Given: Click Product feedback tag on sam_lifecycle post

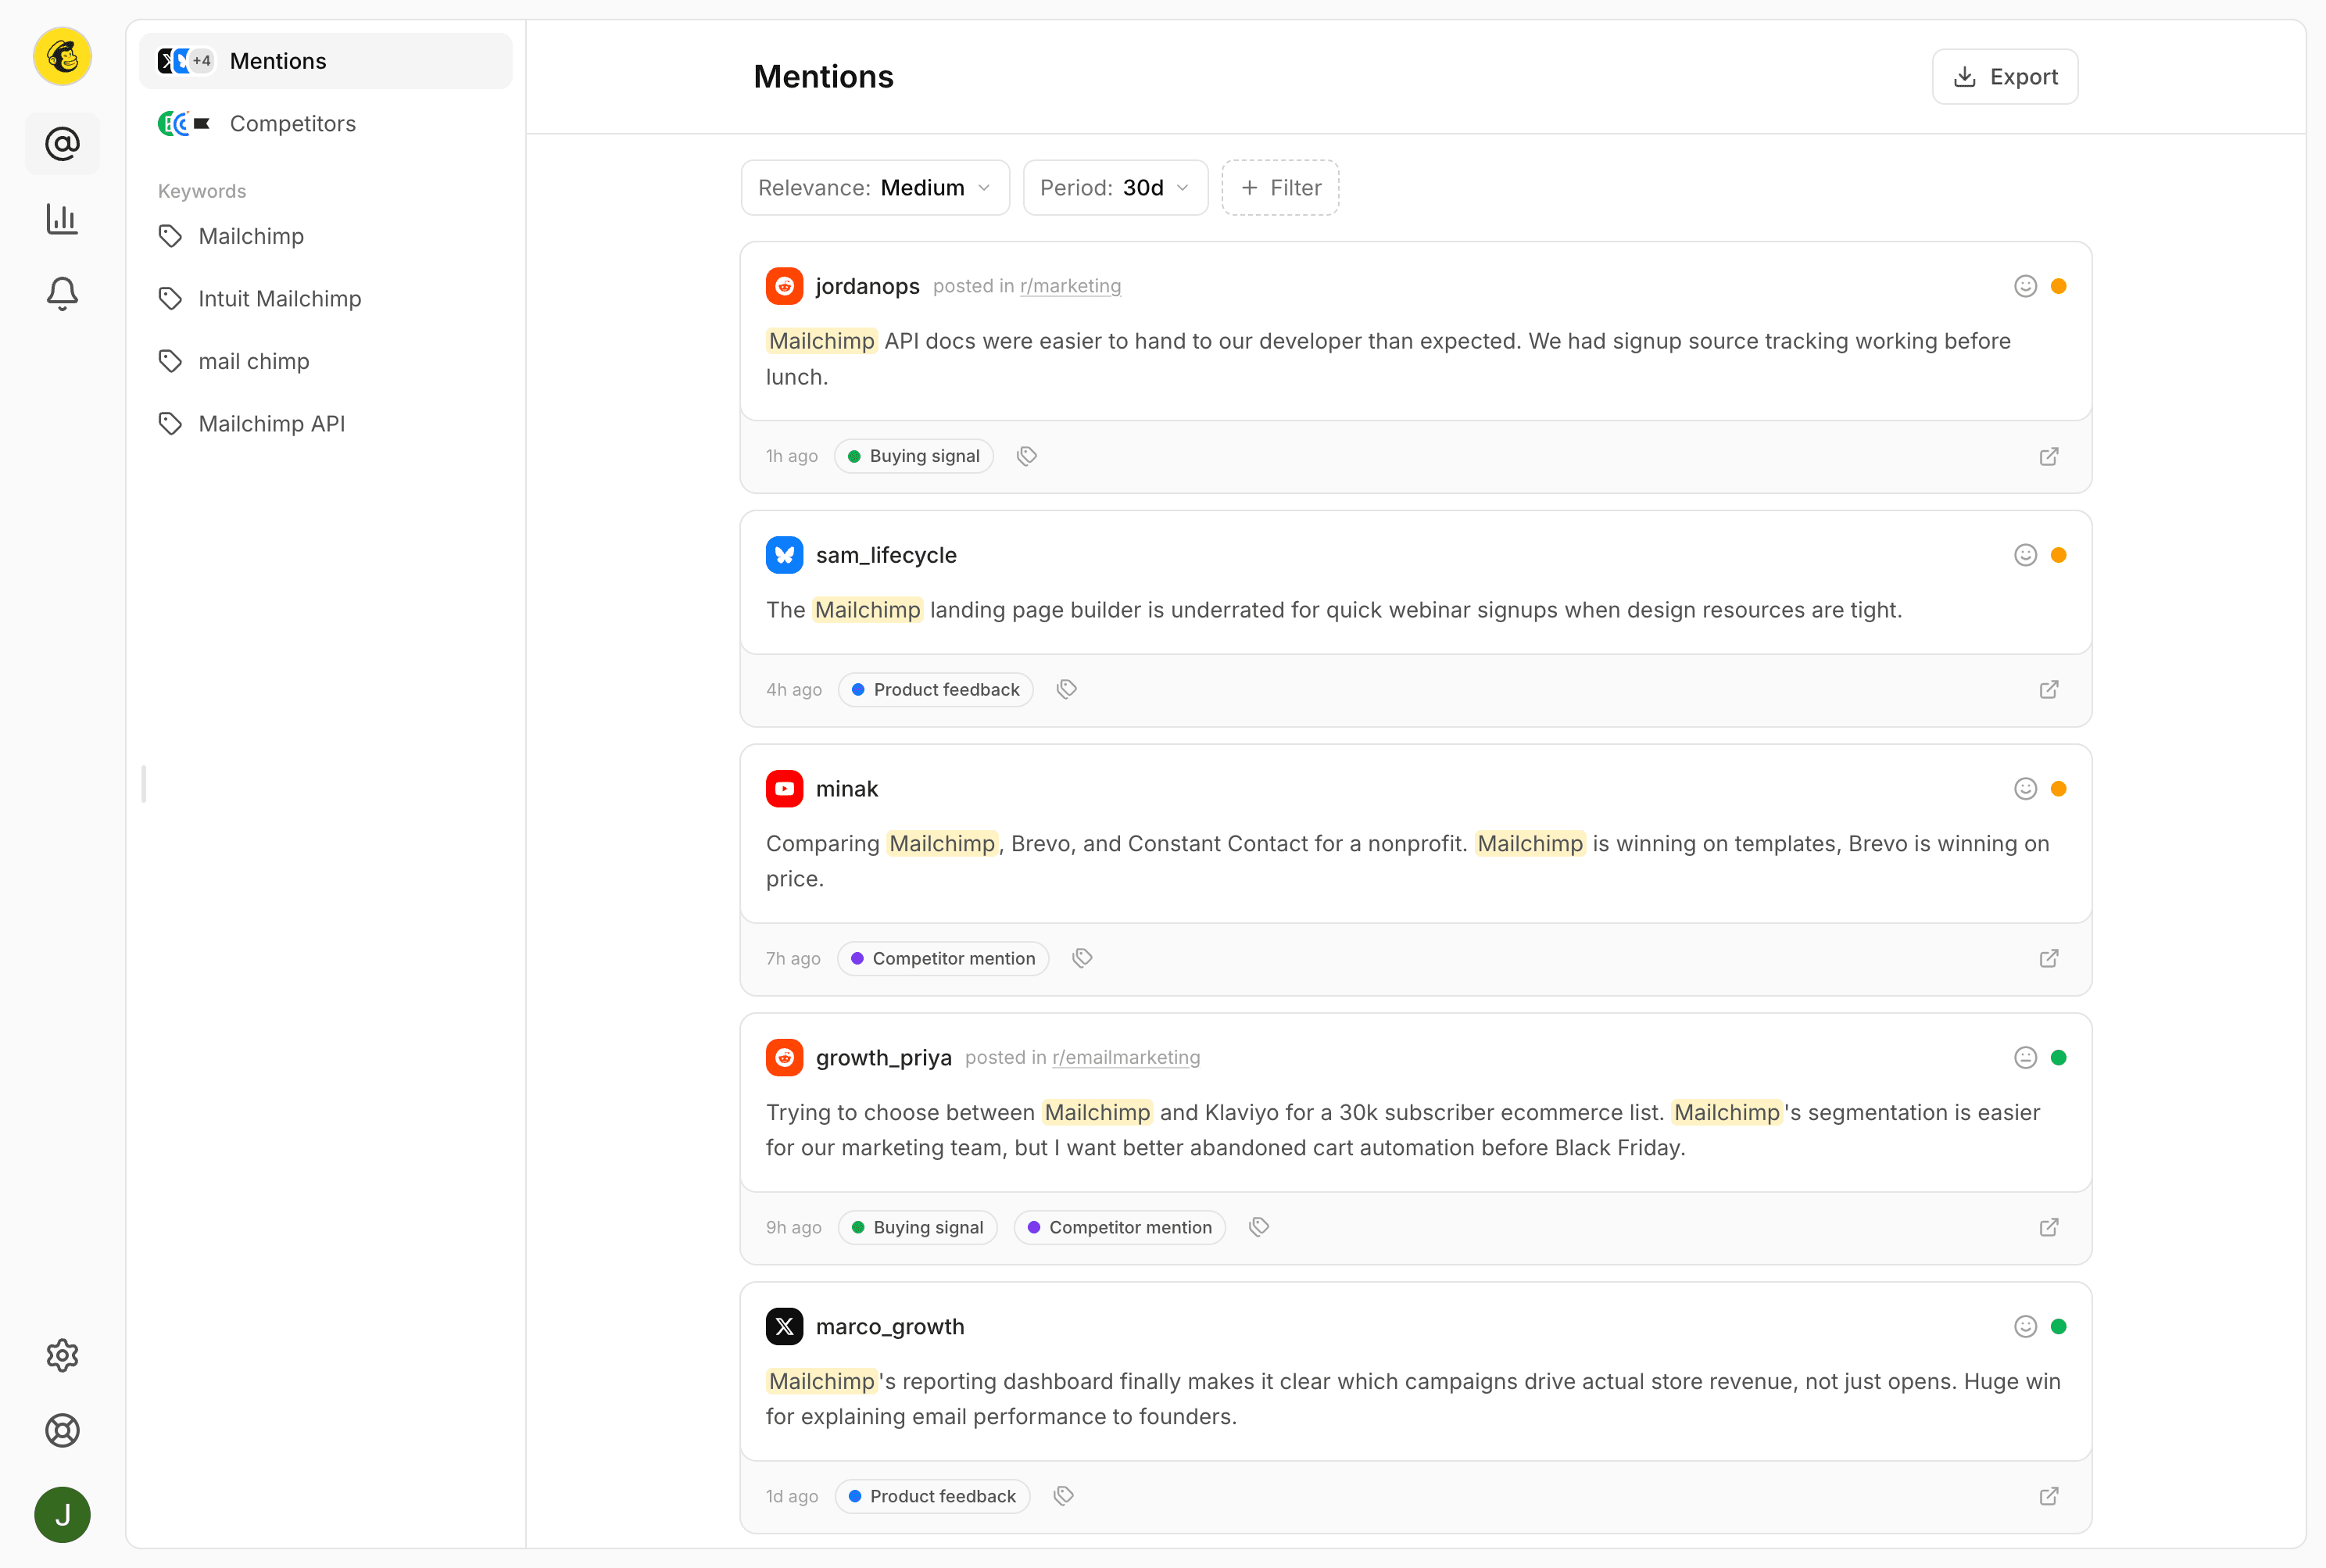Looking at the screenshot, I should click(x=936, y=690).
